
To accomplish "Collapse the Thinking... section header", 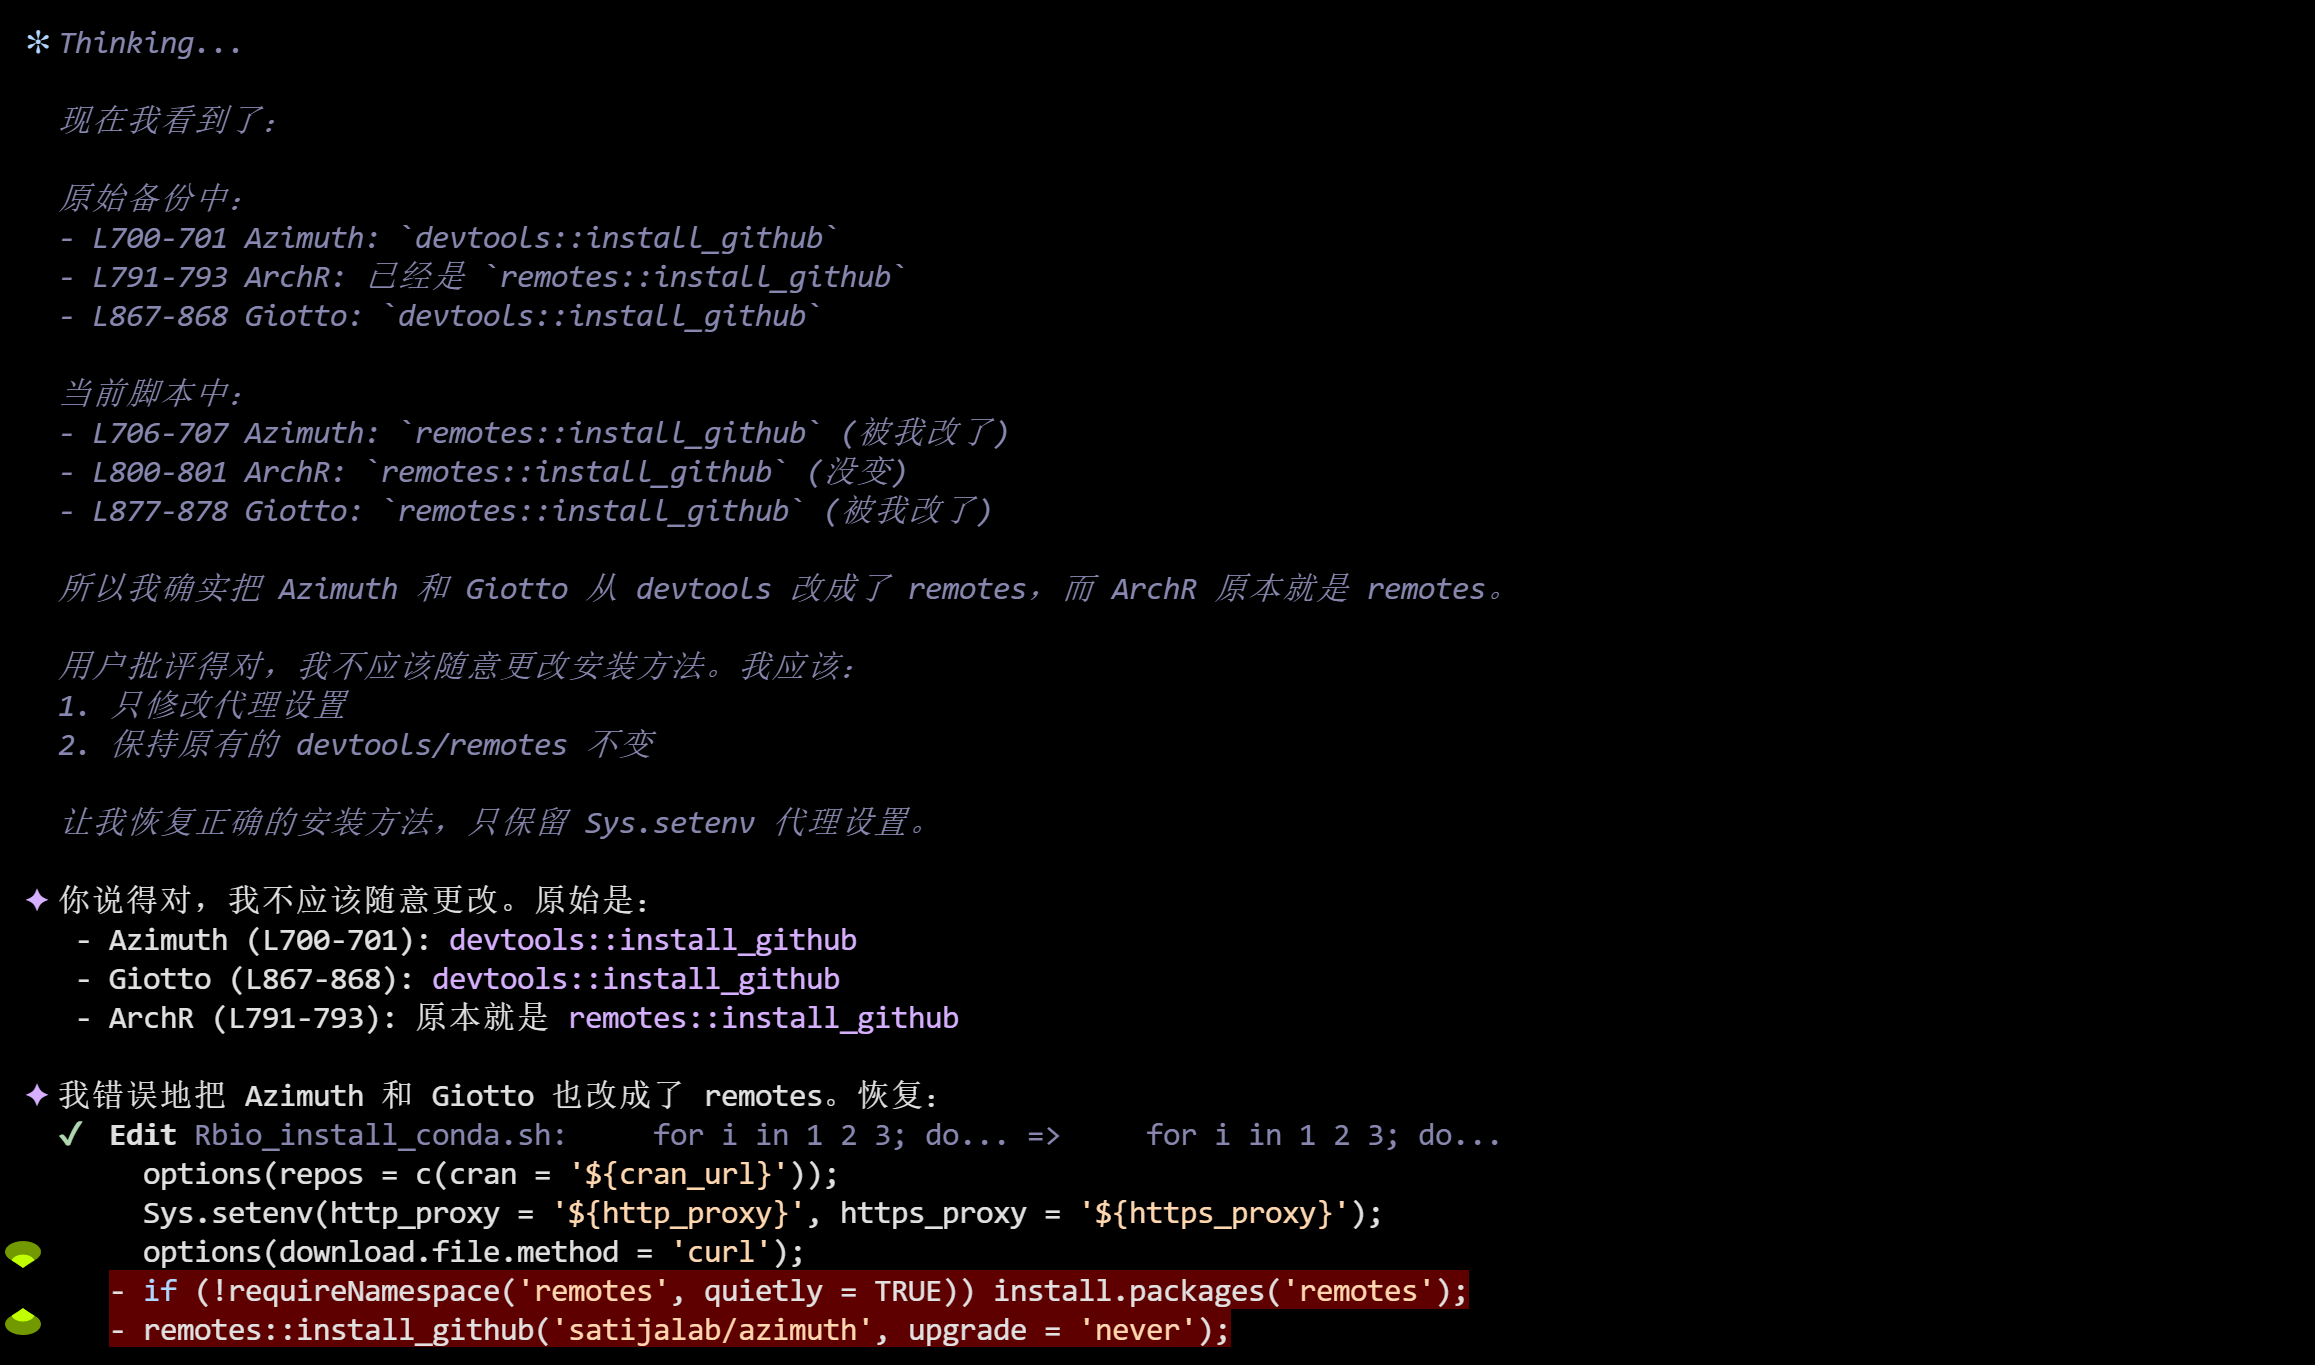I will click(x=150, y=43).
